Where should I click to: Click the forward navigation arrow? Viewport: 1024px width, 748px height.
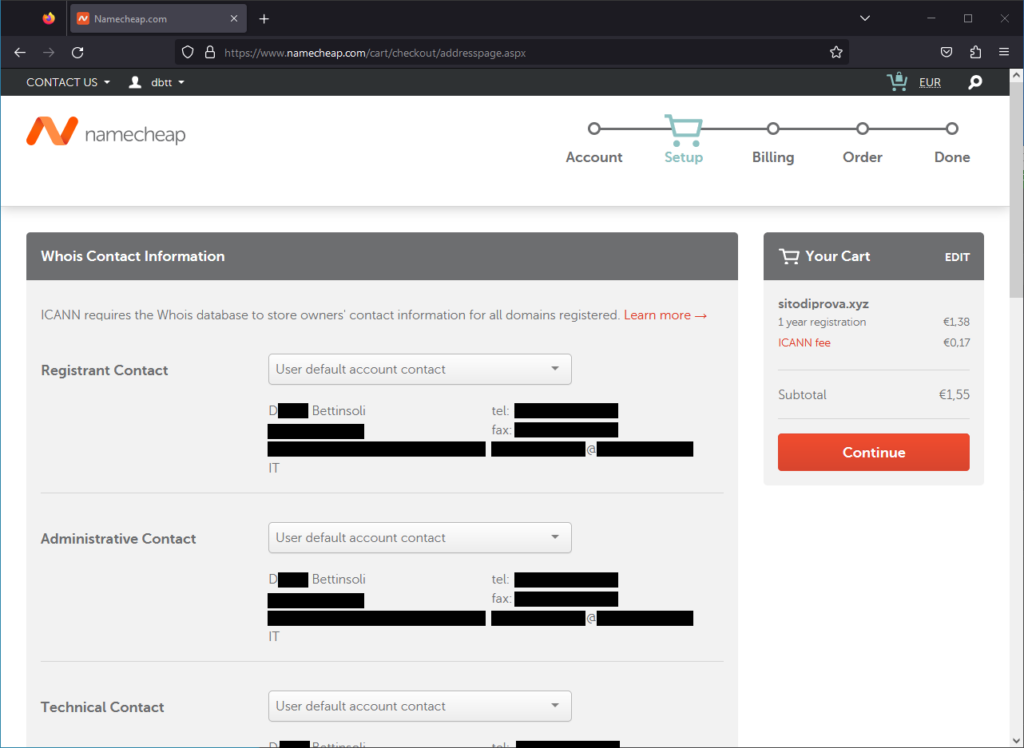(x=49, y=52)
